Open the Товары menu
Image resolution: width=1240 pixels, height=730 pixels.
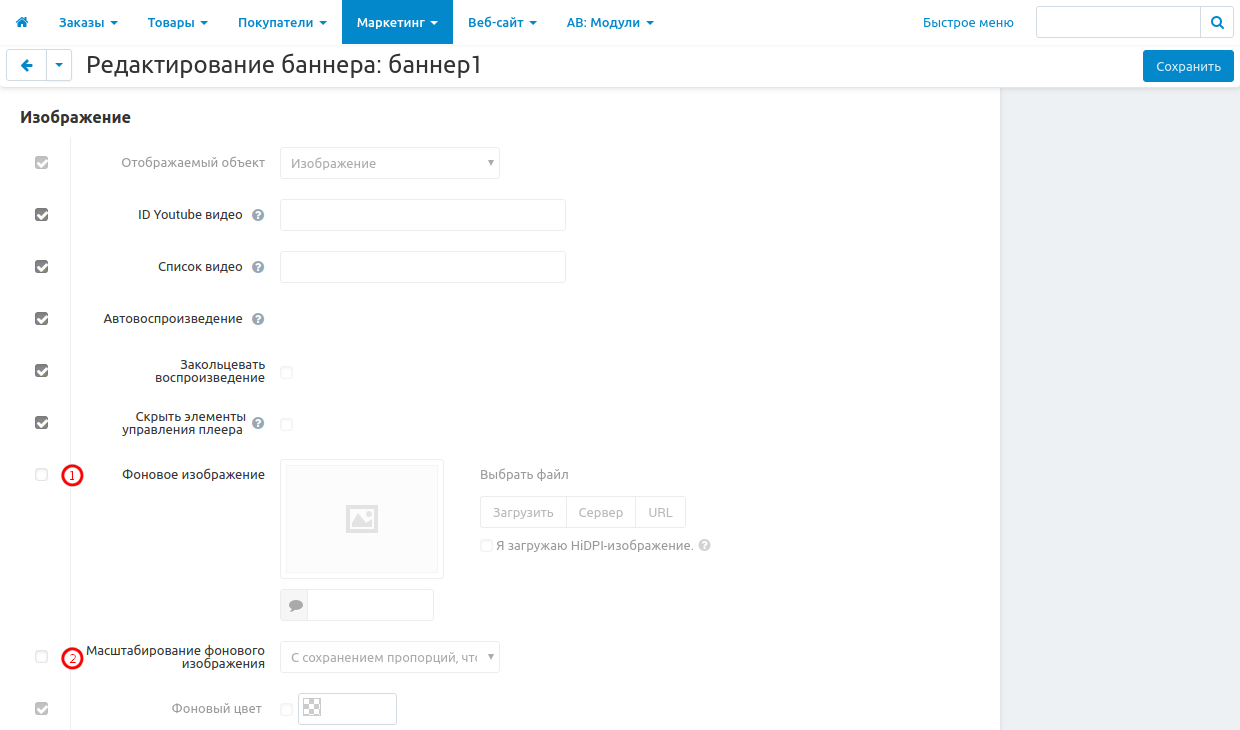point(177,22)
